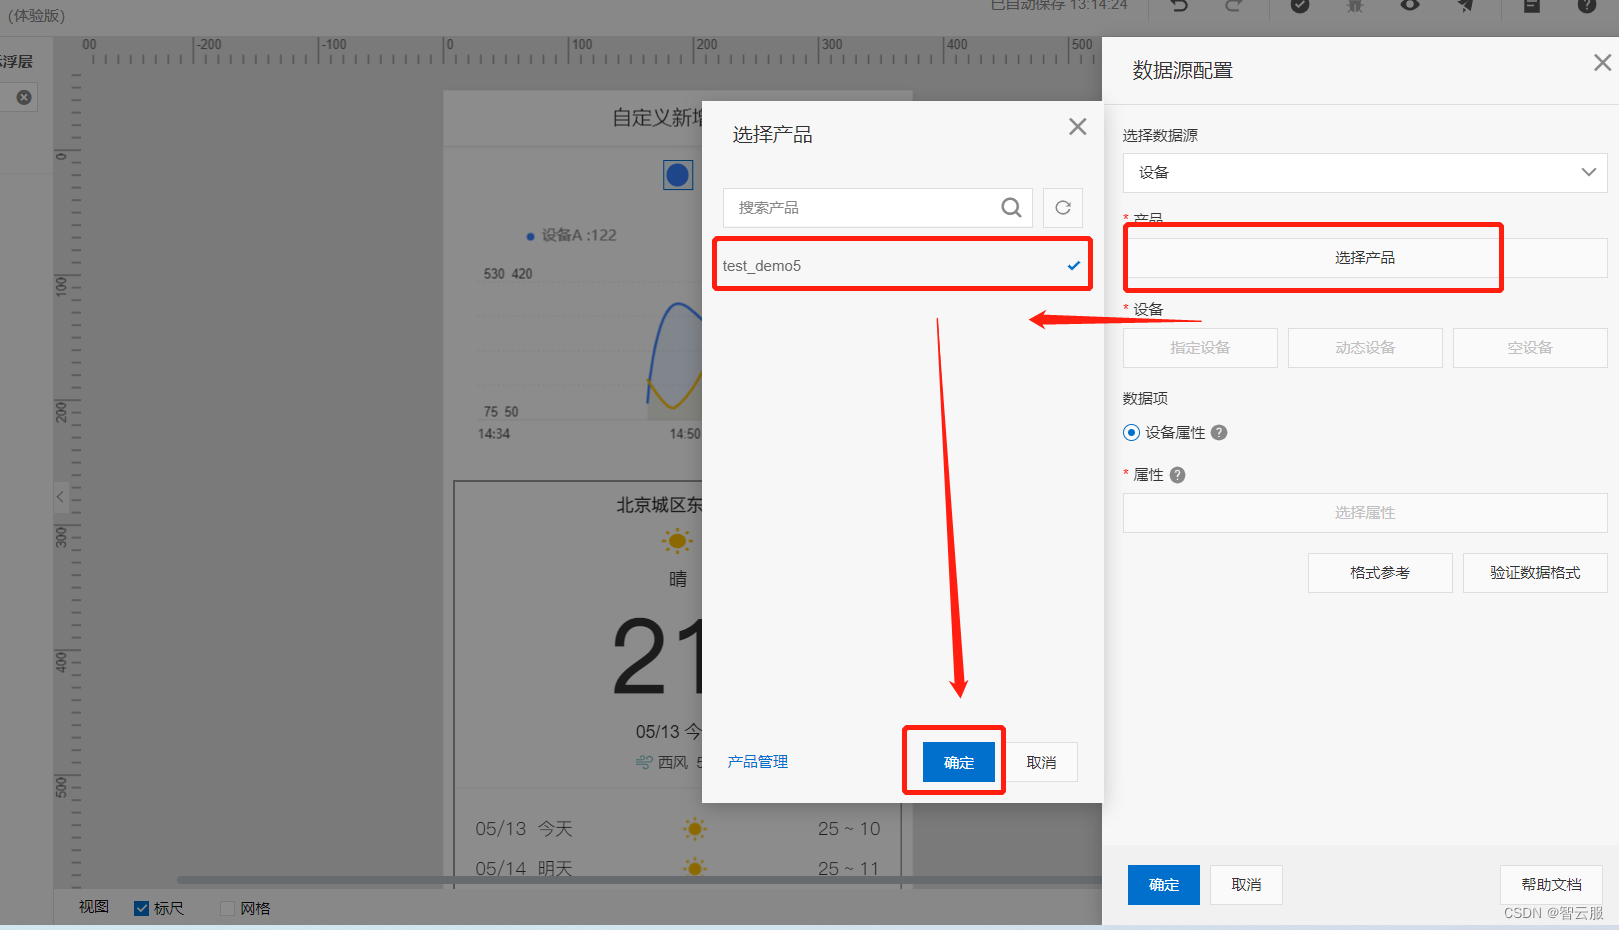Click the 选择属性 button

1365,513
